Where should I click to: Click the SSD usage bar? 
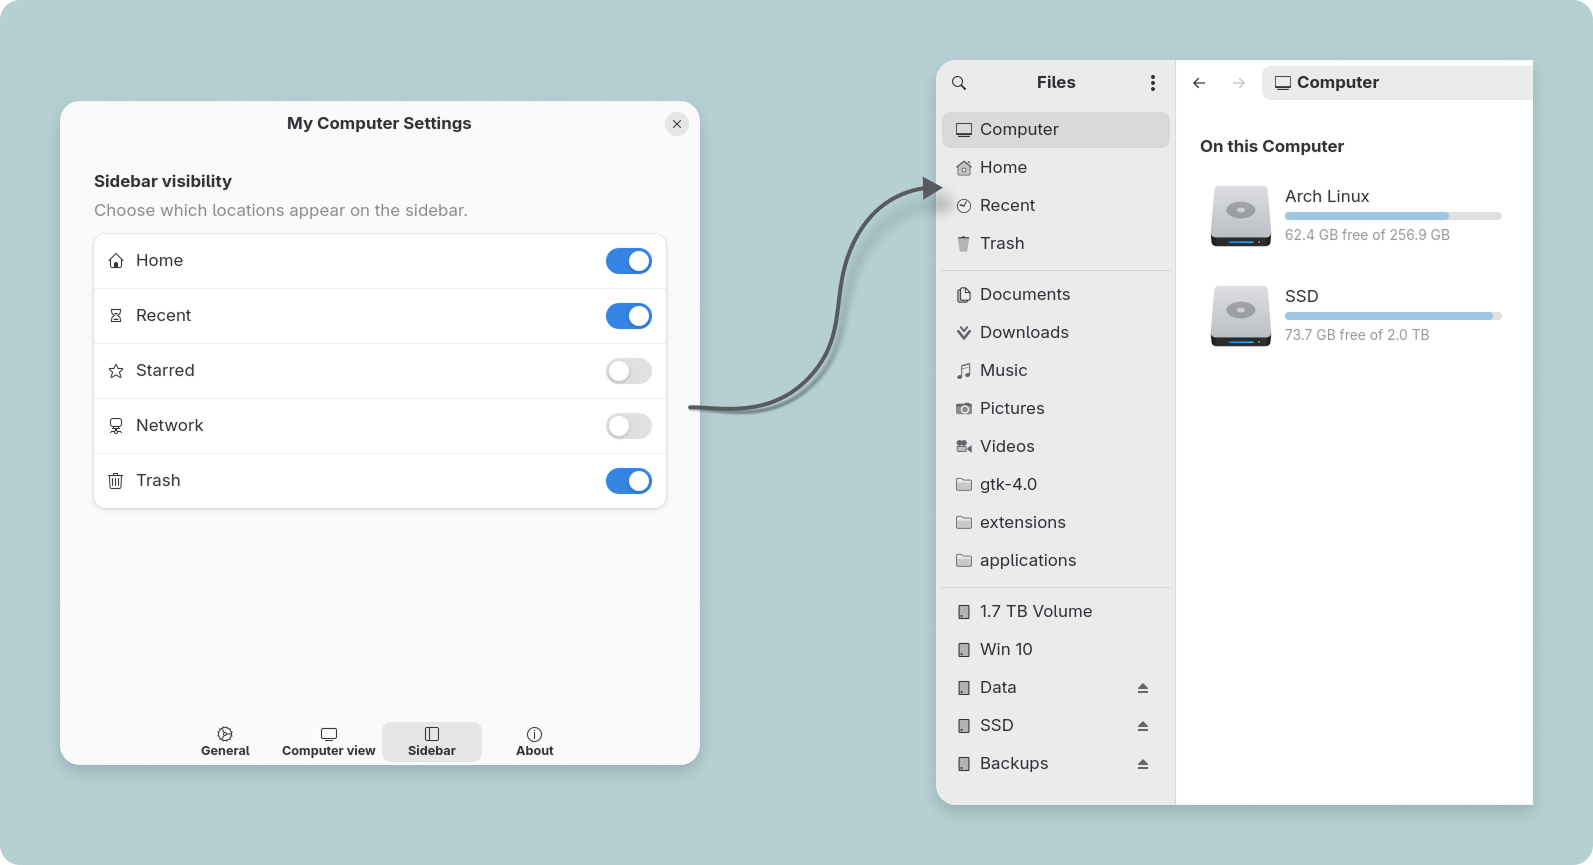[x=1393, y=316]
